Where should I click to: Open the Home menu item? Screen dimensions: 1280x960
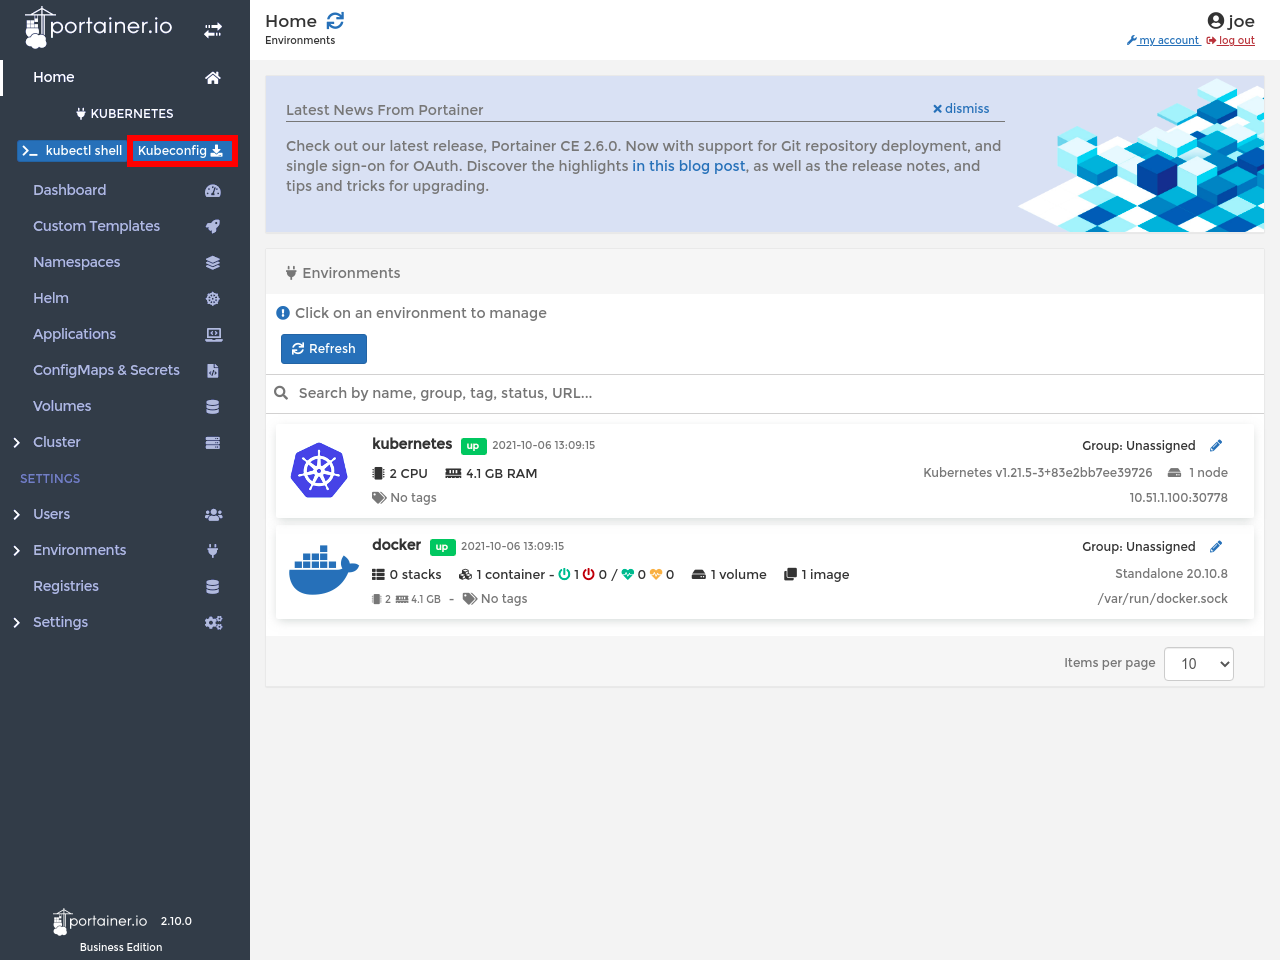tap(54, 77)
